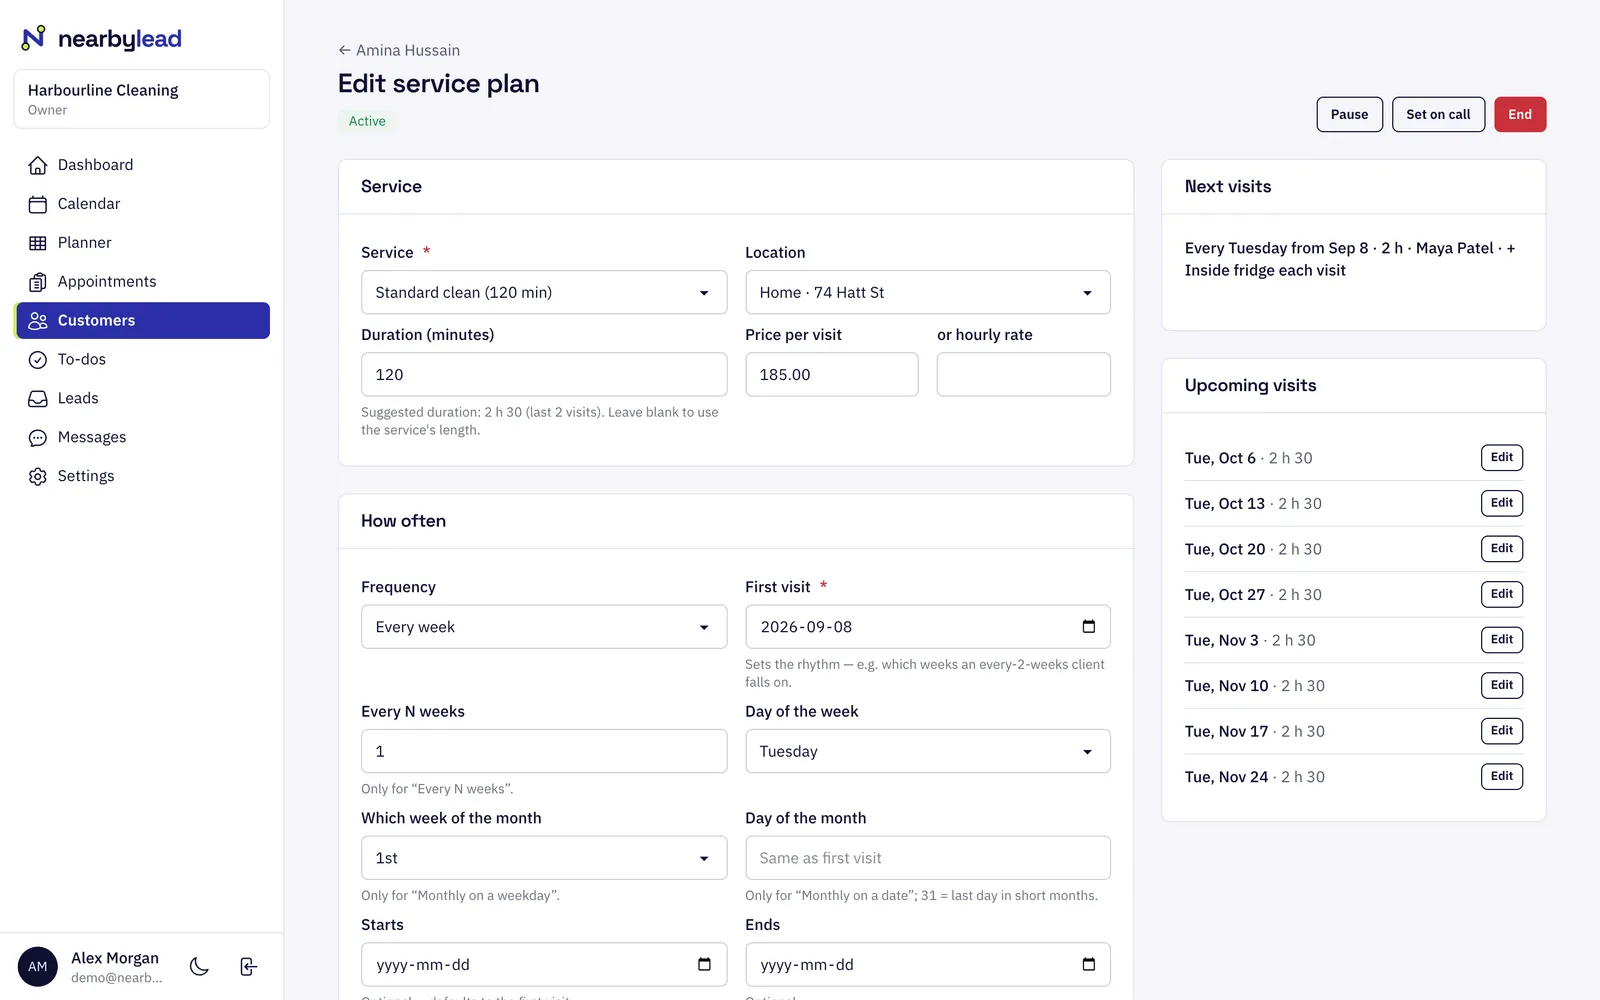Click the Leads inbox icon
This screenshot has height=1000, width=1600.
(38, 399)
